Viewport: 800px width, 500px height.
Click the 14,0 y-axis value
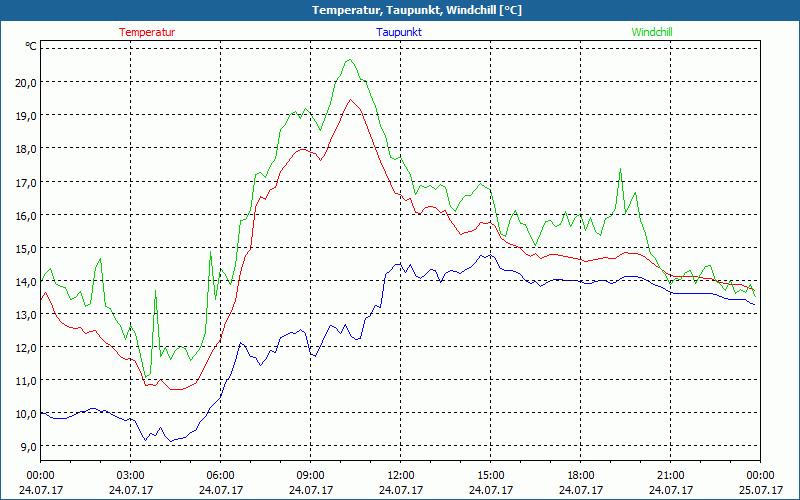tap(26, 282)
